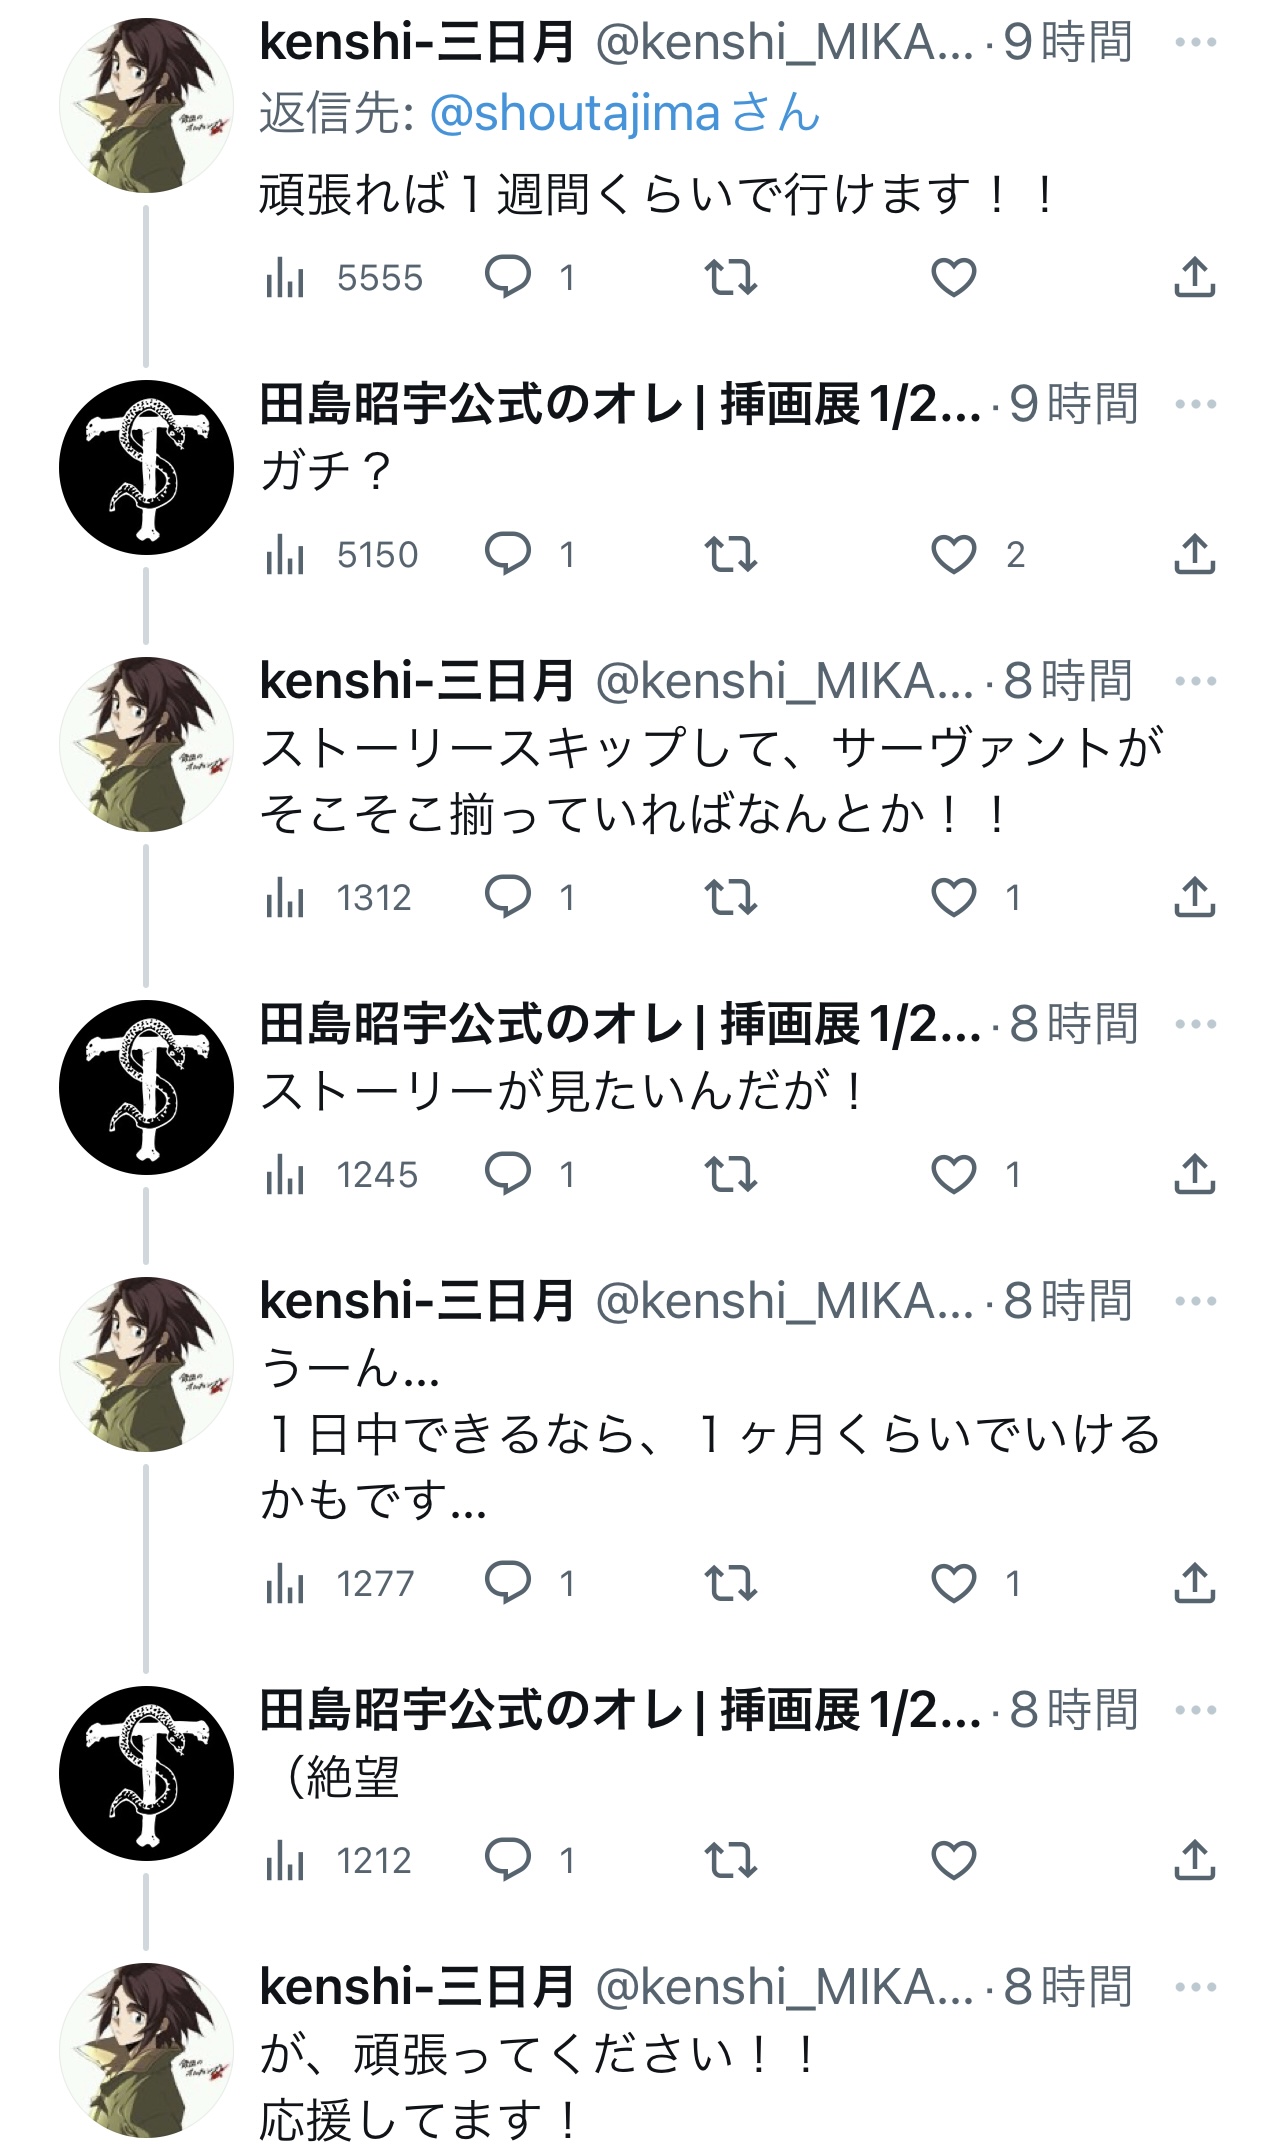Screen dimensions: 1283x2156
Task: Open 田島昭宇公式のオレ avatar beside ガチ？
Action: click(146, 467)
